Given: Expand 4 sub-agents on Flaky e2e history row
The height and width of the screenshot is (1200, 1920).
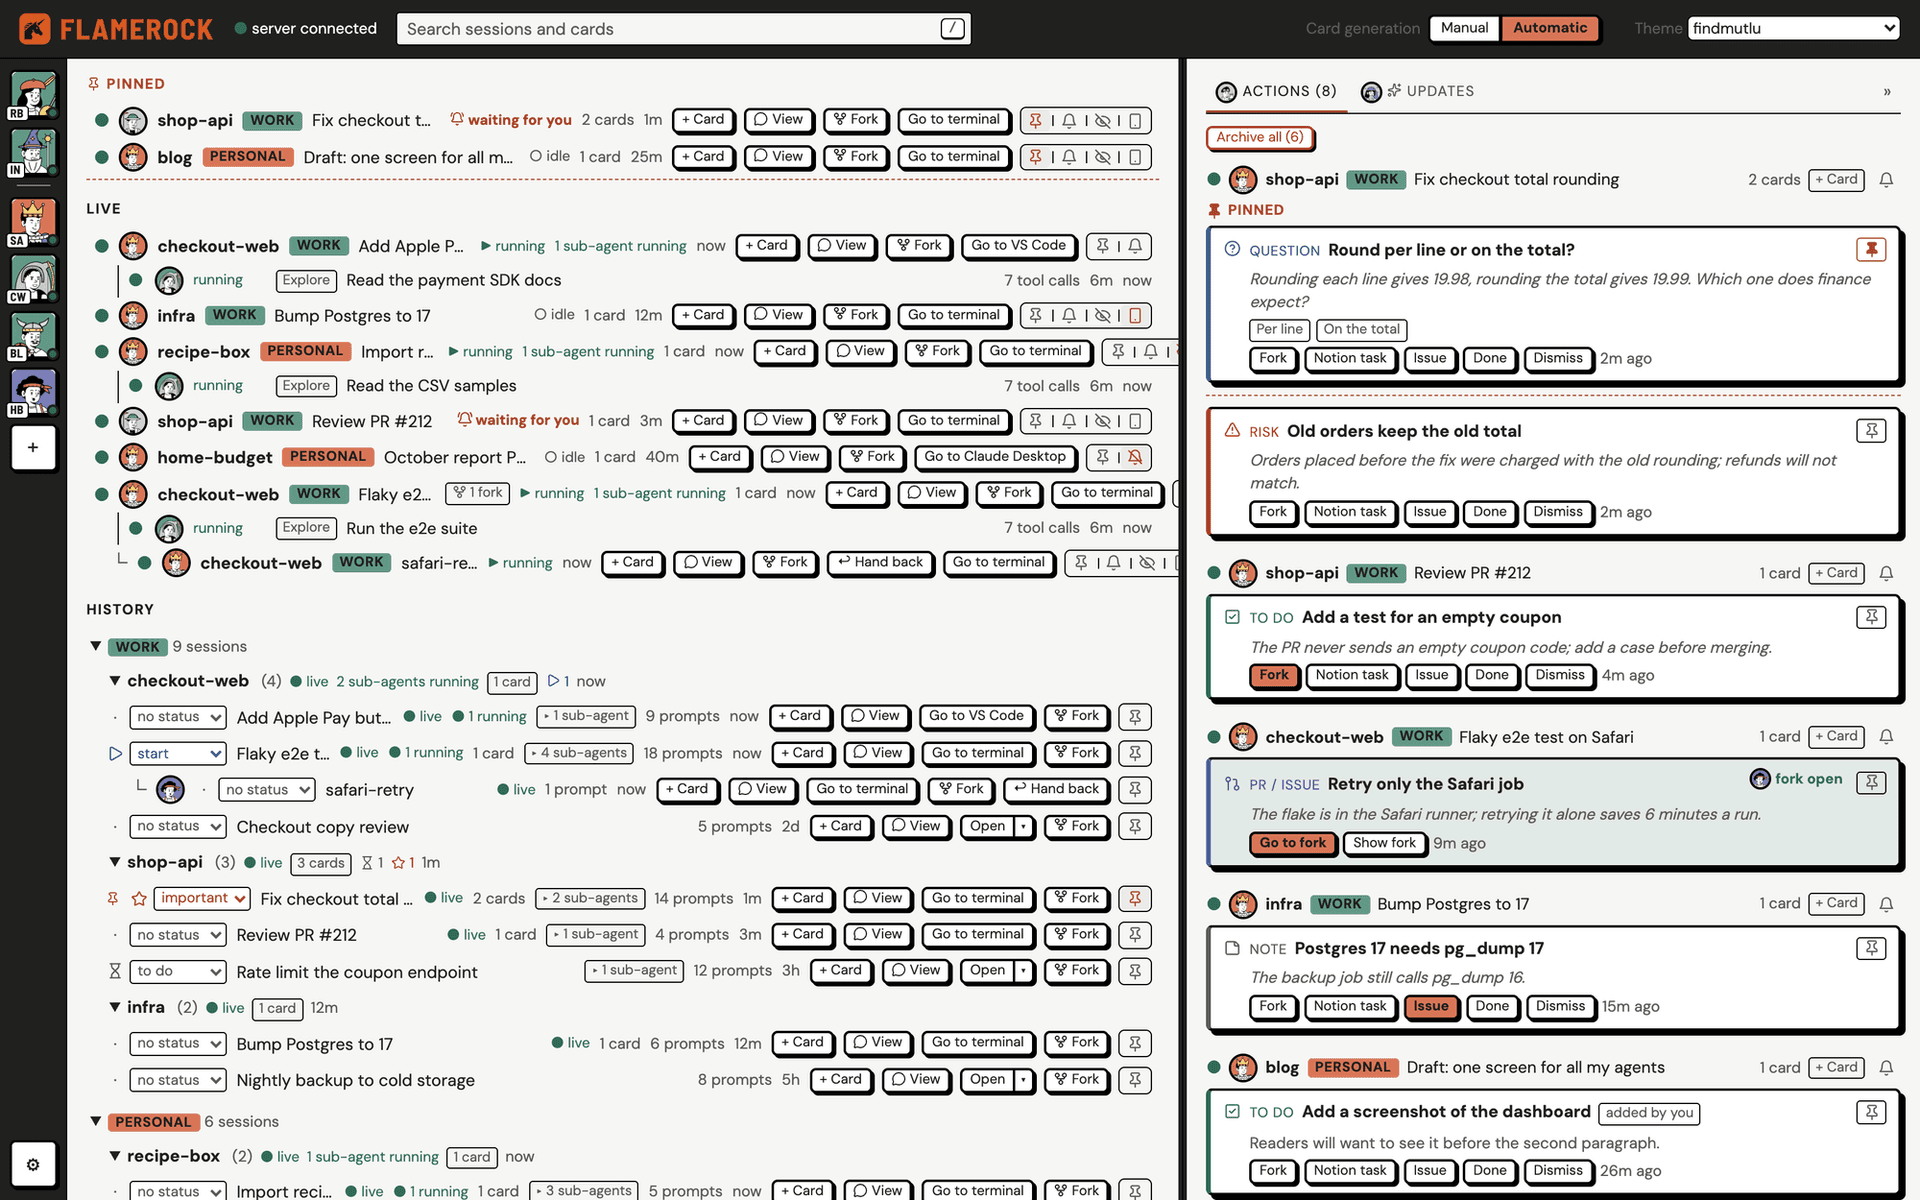Looking at the screenshot, I should pyautogui.click(x=580, y=754).
